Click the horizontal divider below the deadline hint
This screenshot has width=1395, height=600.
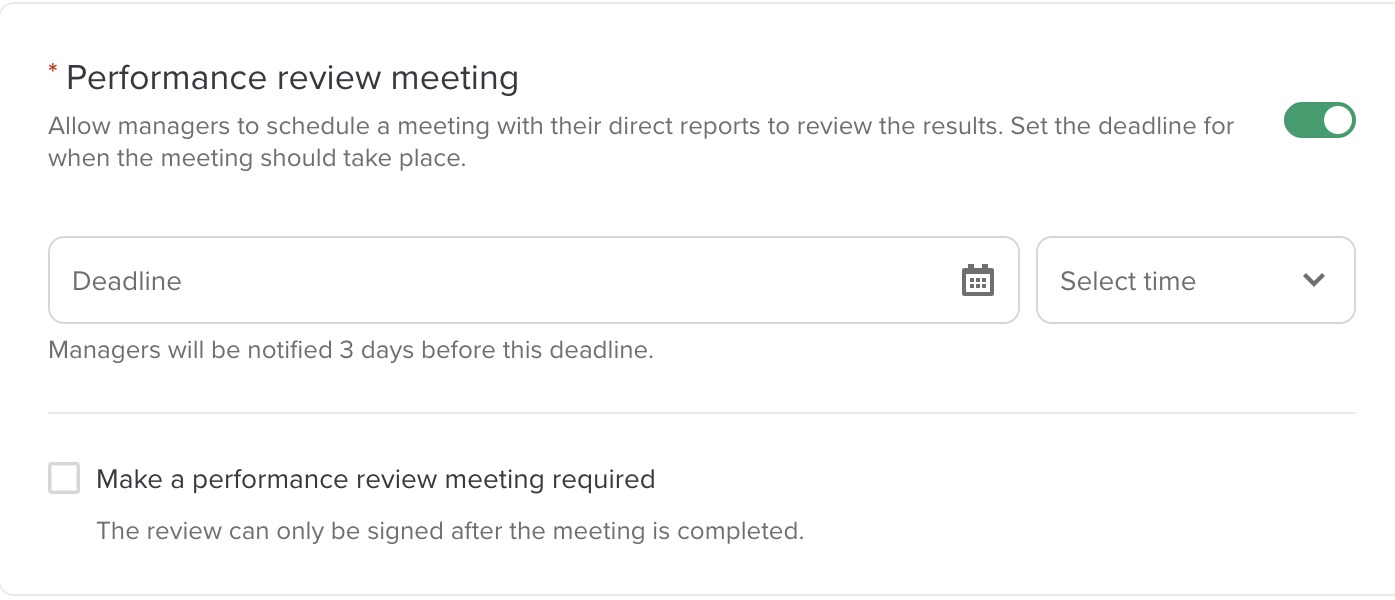point(700,412)
